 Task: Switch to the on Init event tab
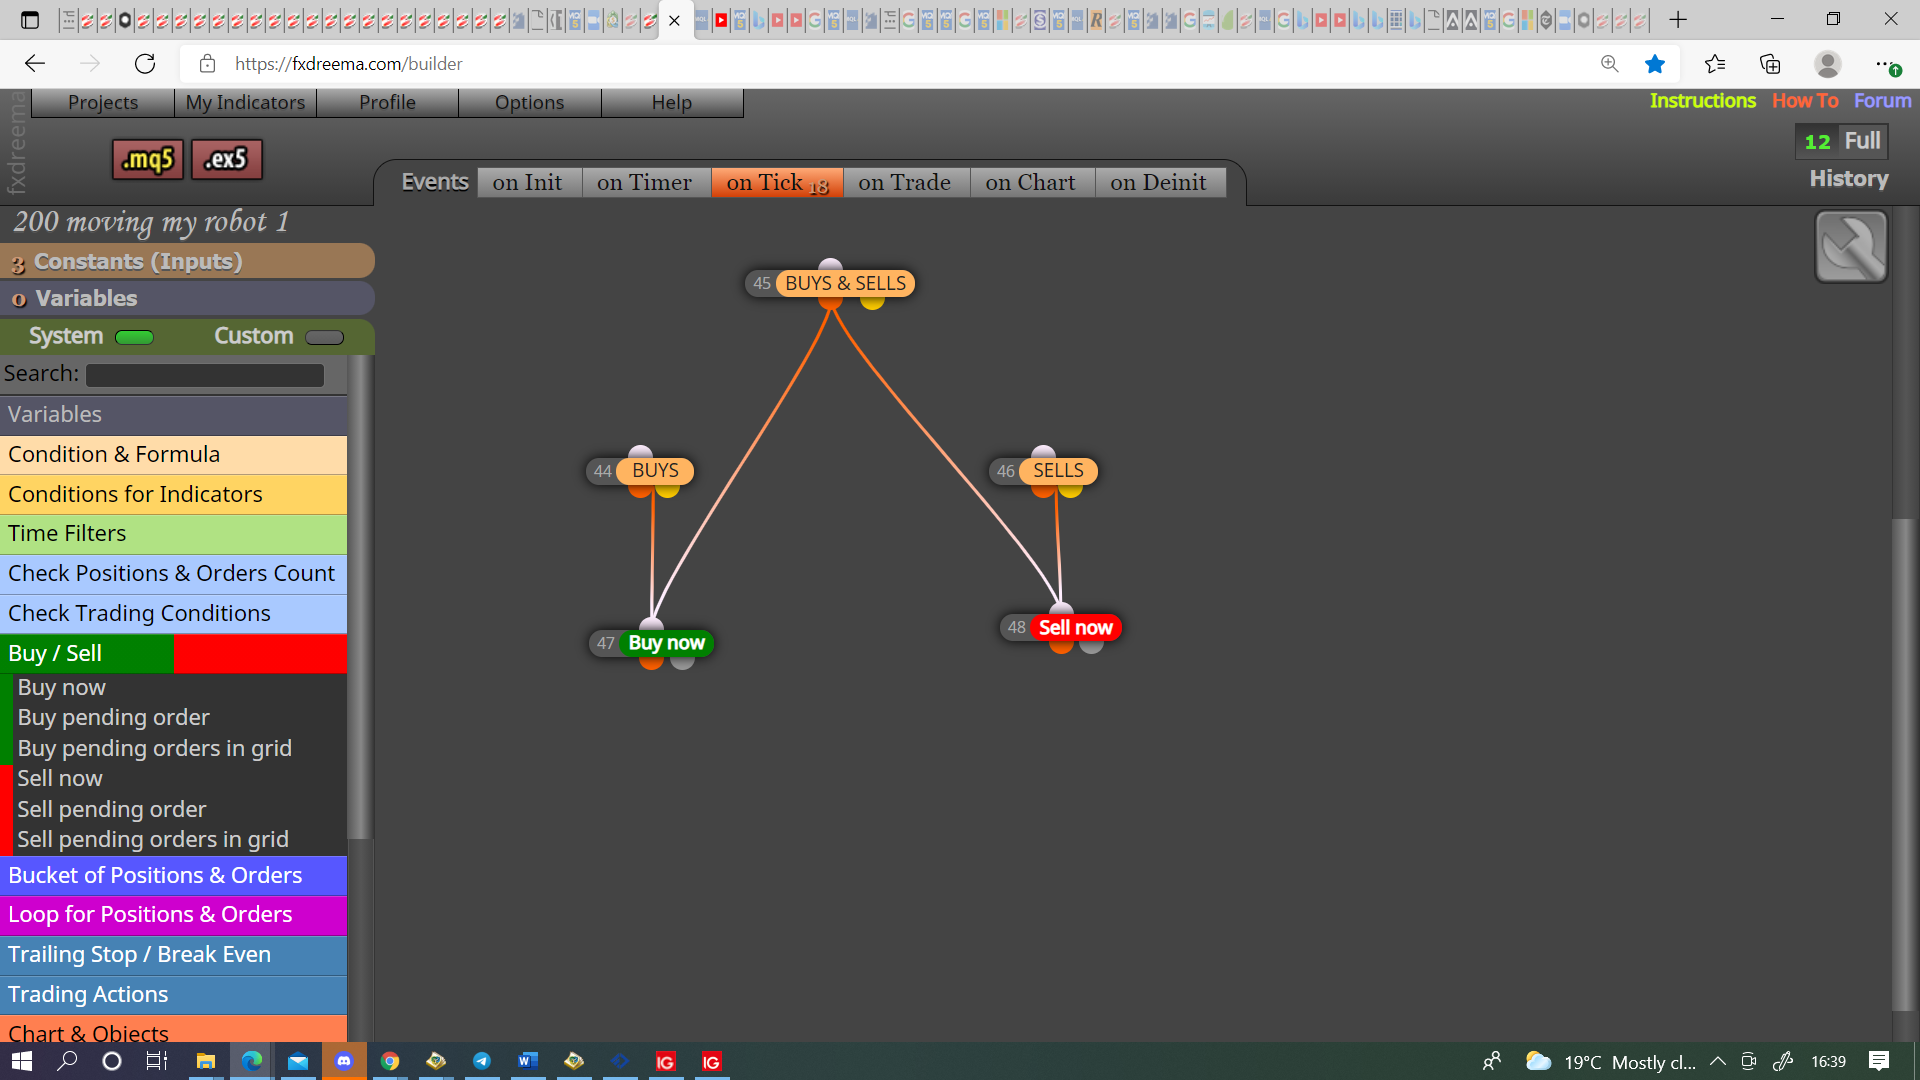pos(528,182)
